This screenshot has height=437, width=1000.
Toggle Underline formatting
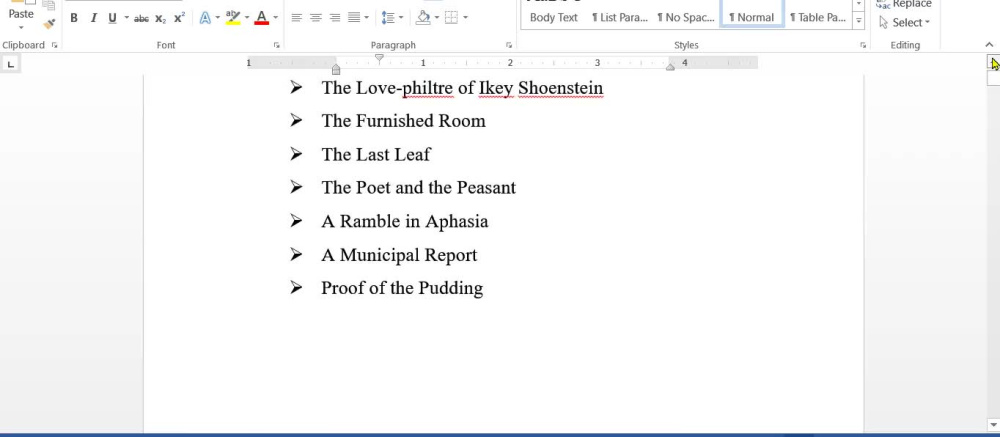point(112,18)
